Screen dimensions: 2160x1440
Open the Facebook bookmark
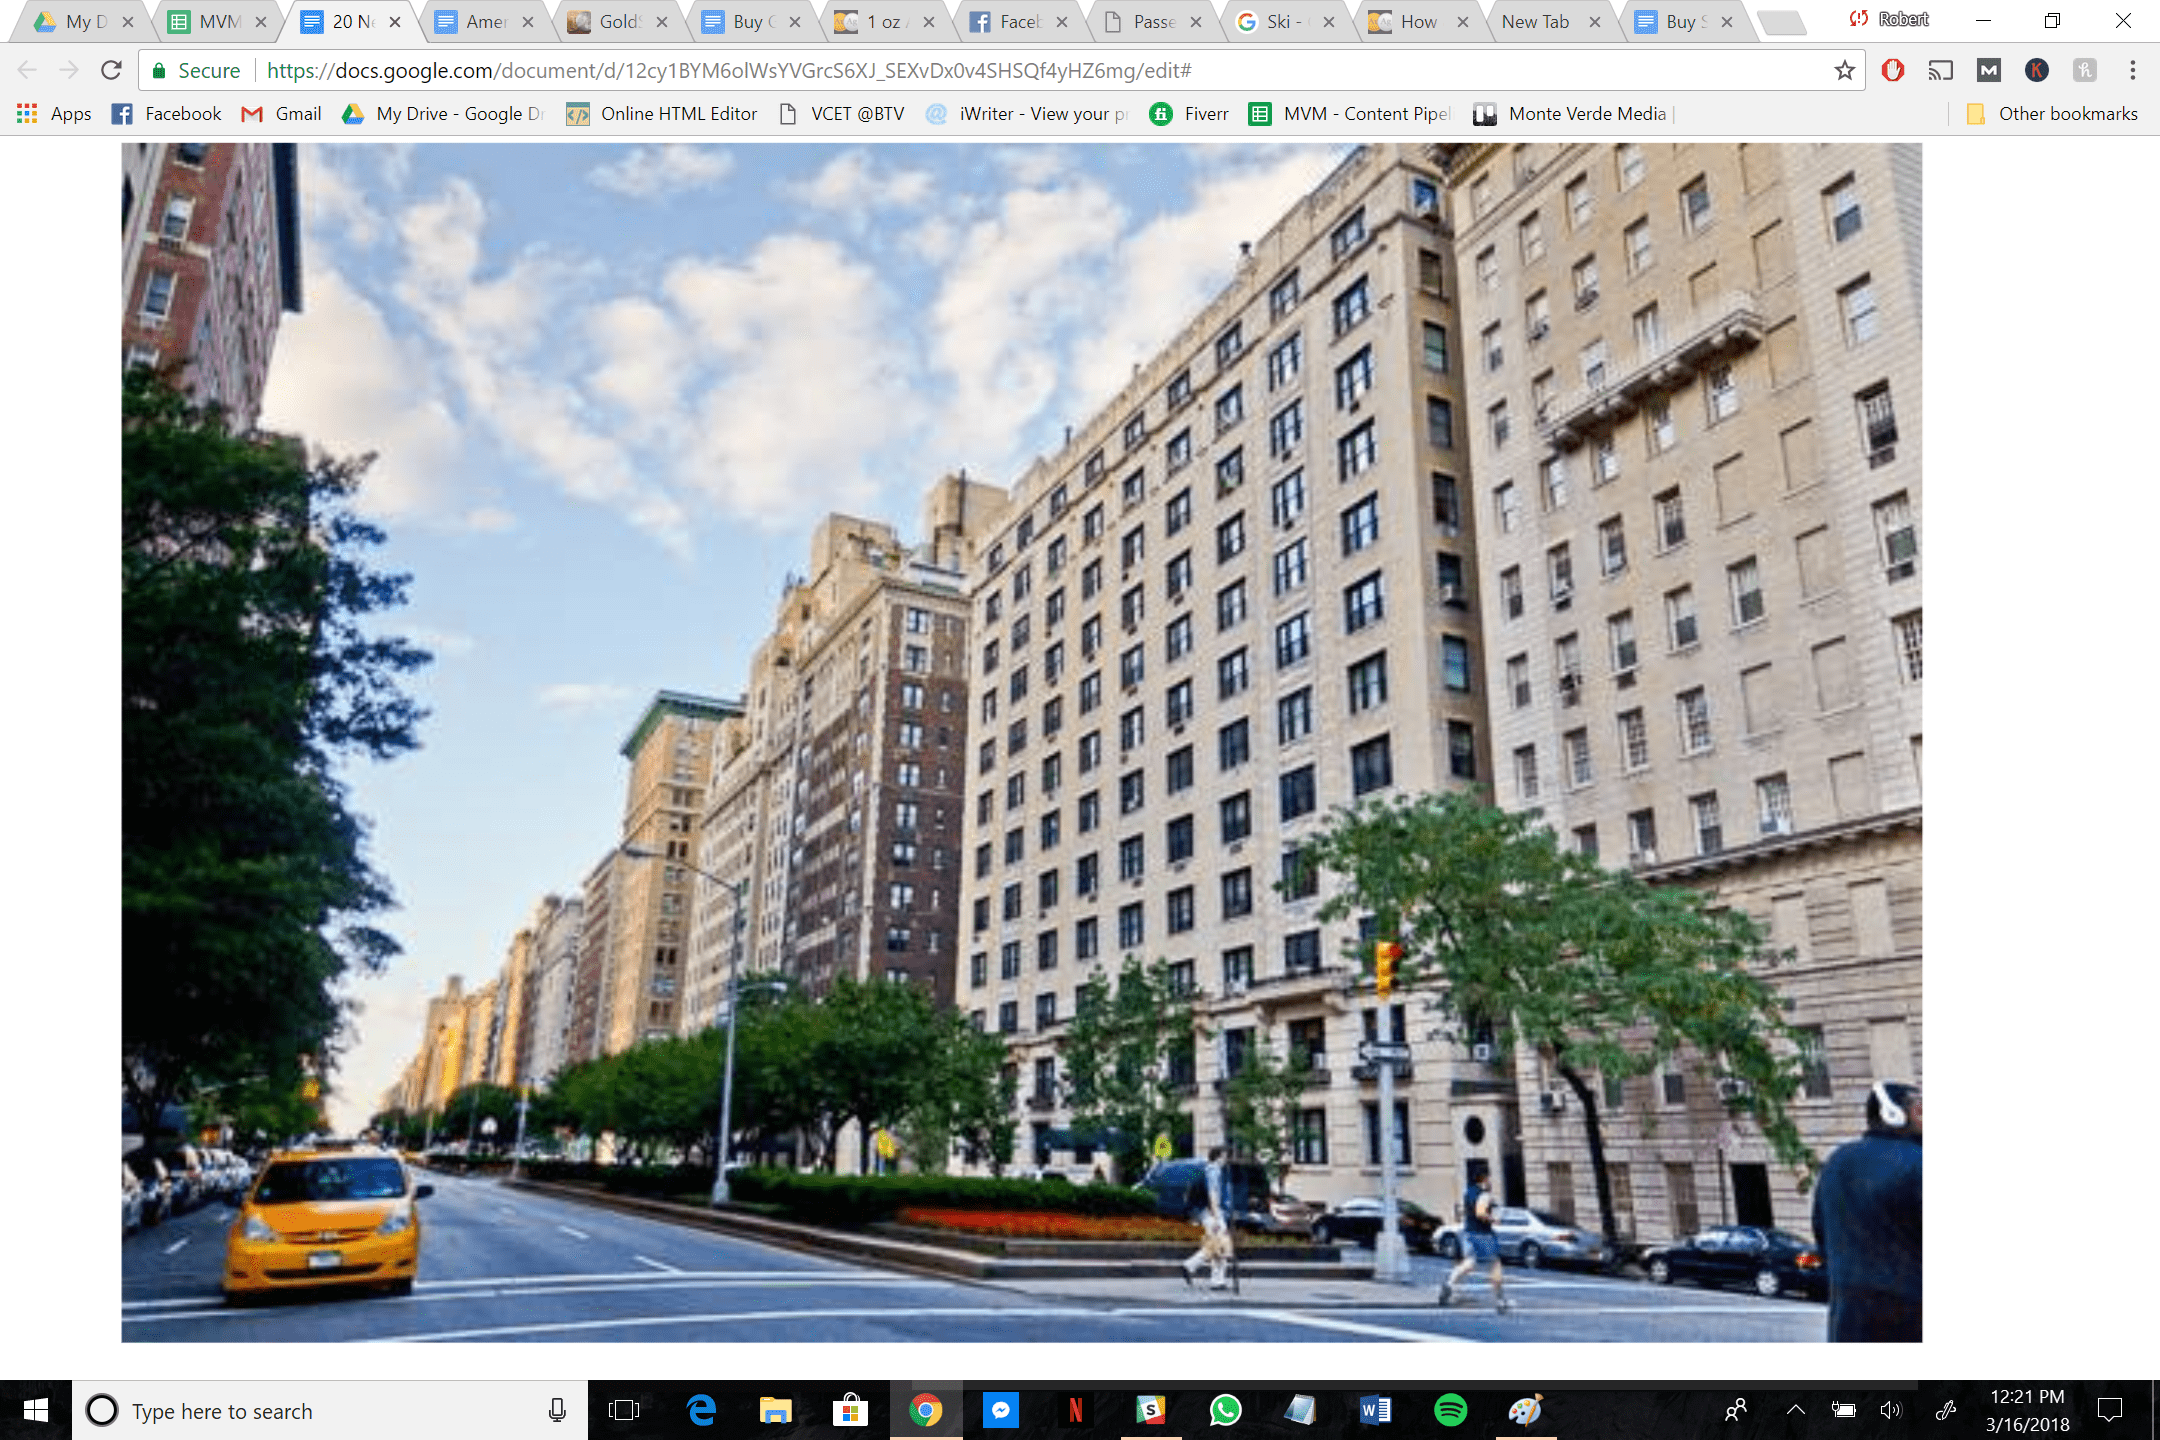[x=166, y=114]
